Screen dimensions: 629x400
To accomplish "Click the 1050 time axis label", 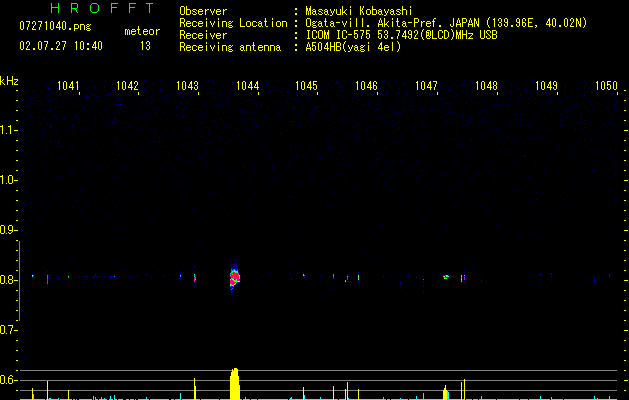I will (606, 86).
